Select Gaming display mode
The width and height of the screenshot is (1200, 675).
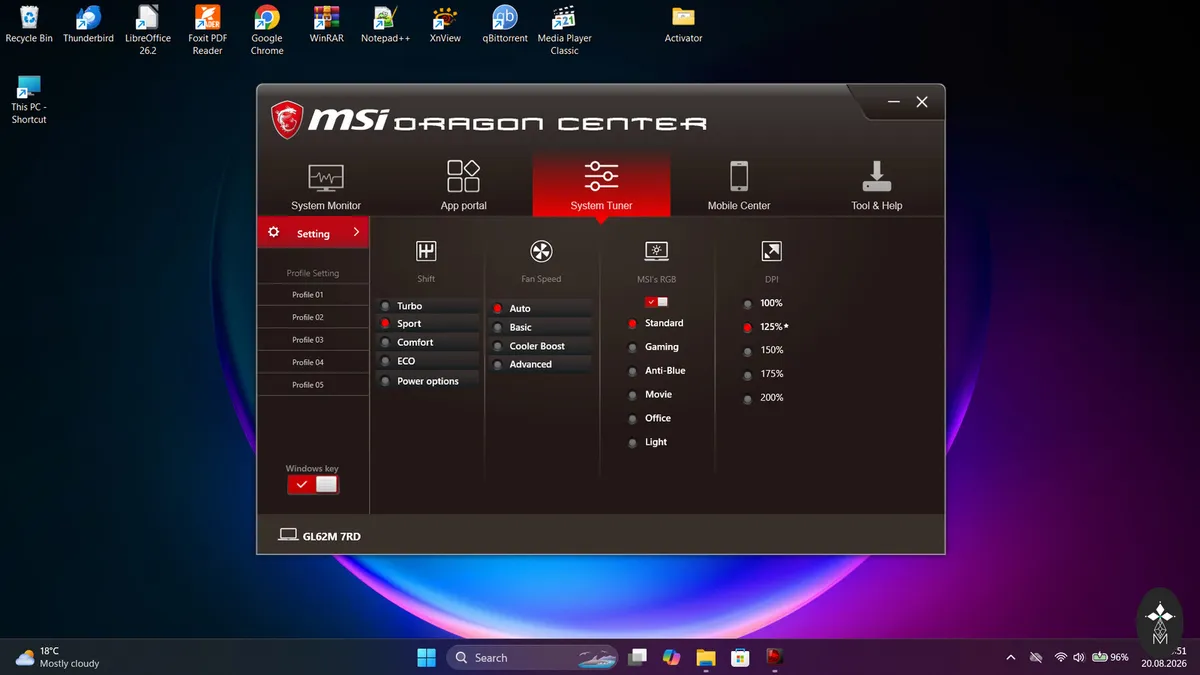click(x=653, y=347)
